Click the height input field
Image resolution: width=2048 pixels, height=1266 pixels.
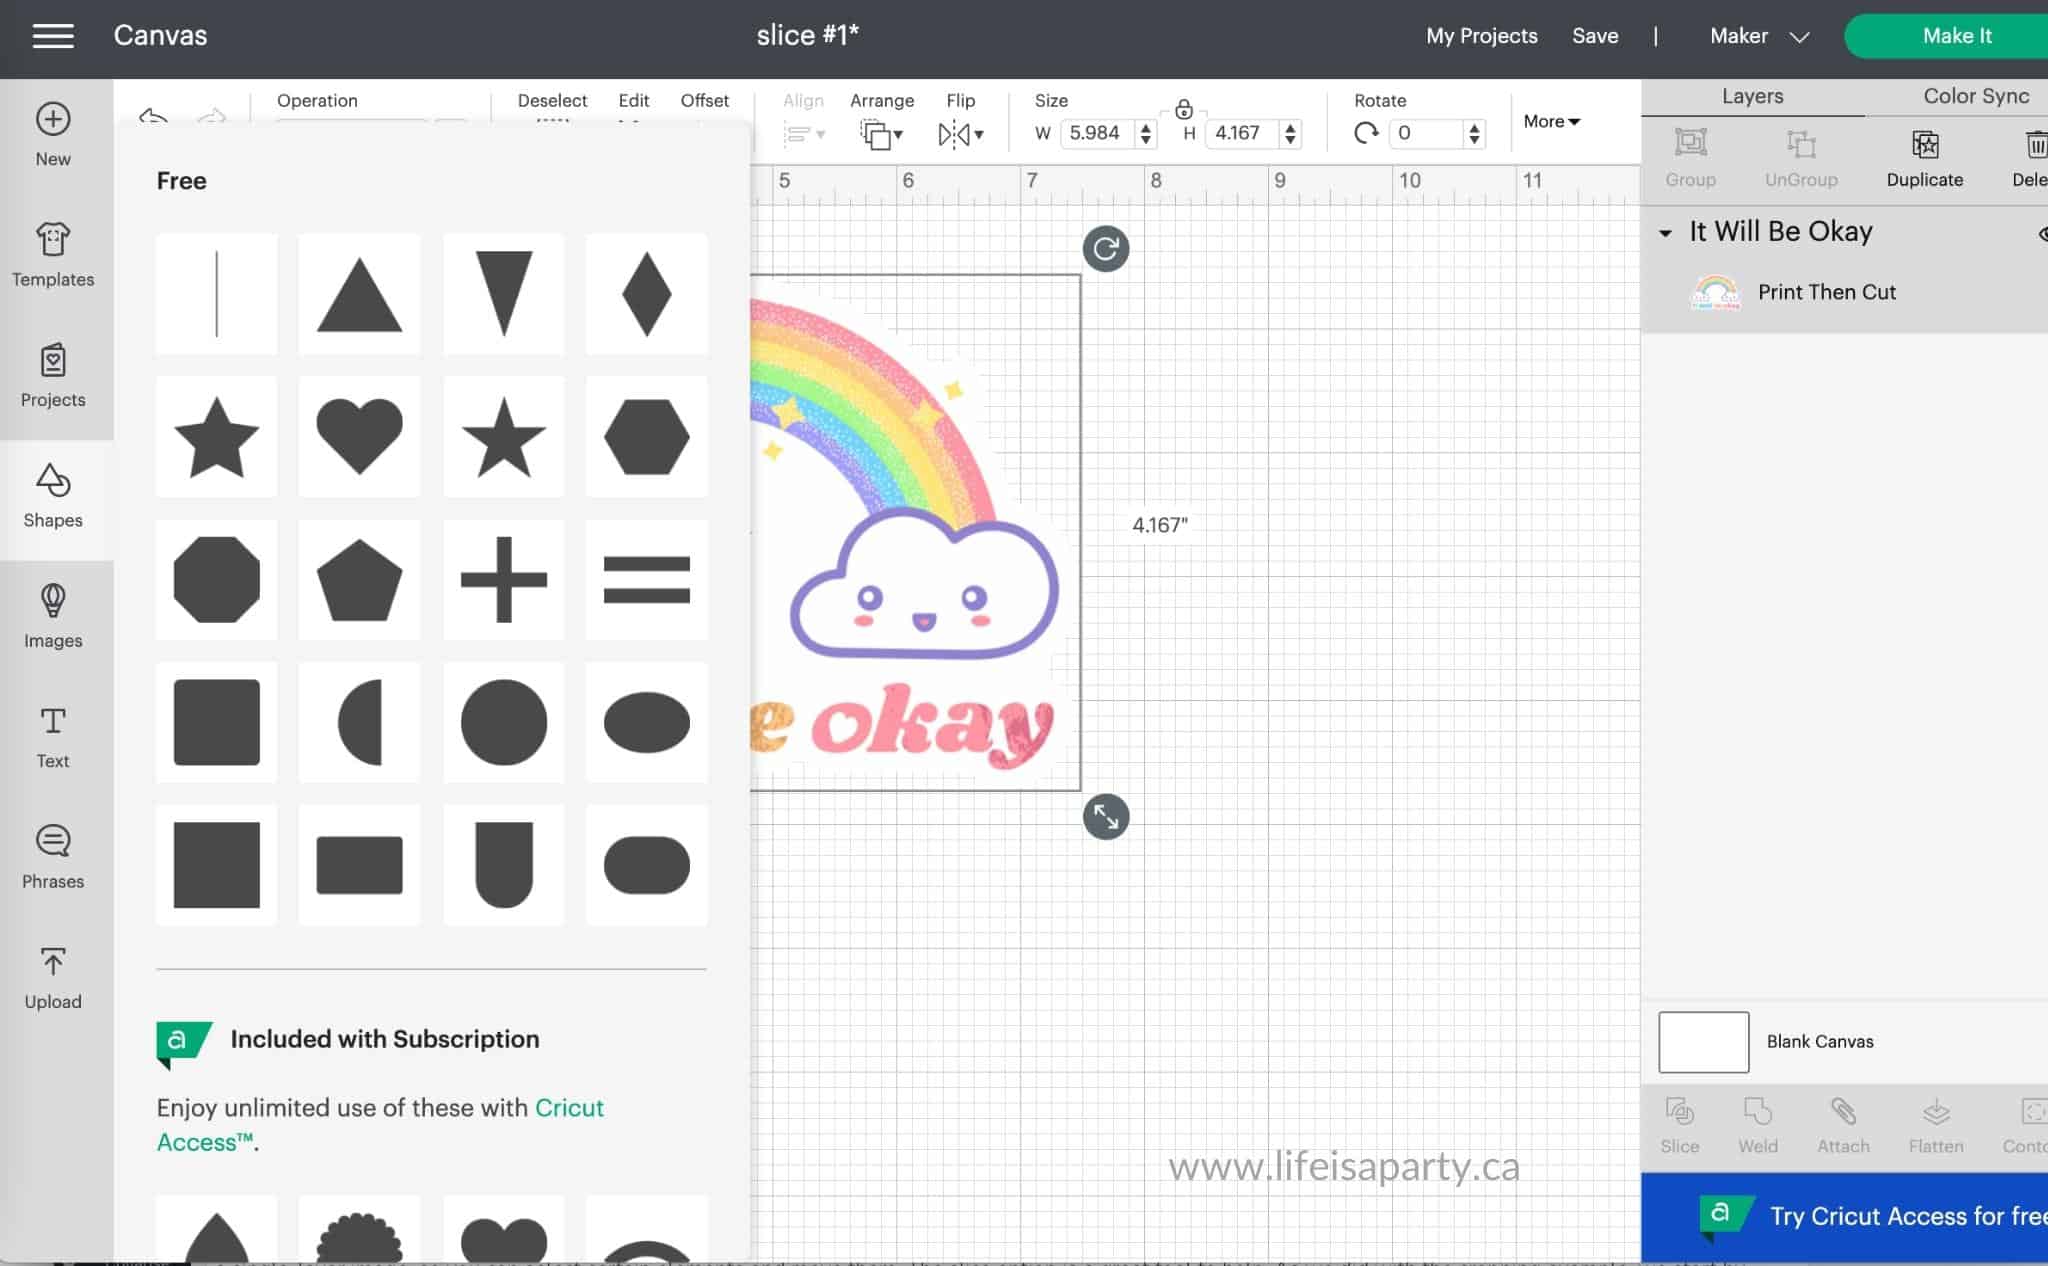(x=1242, y=133)
